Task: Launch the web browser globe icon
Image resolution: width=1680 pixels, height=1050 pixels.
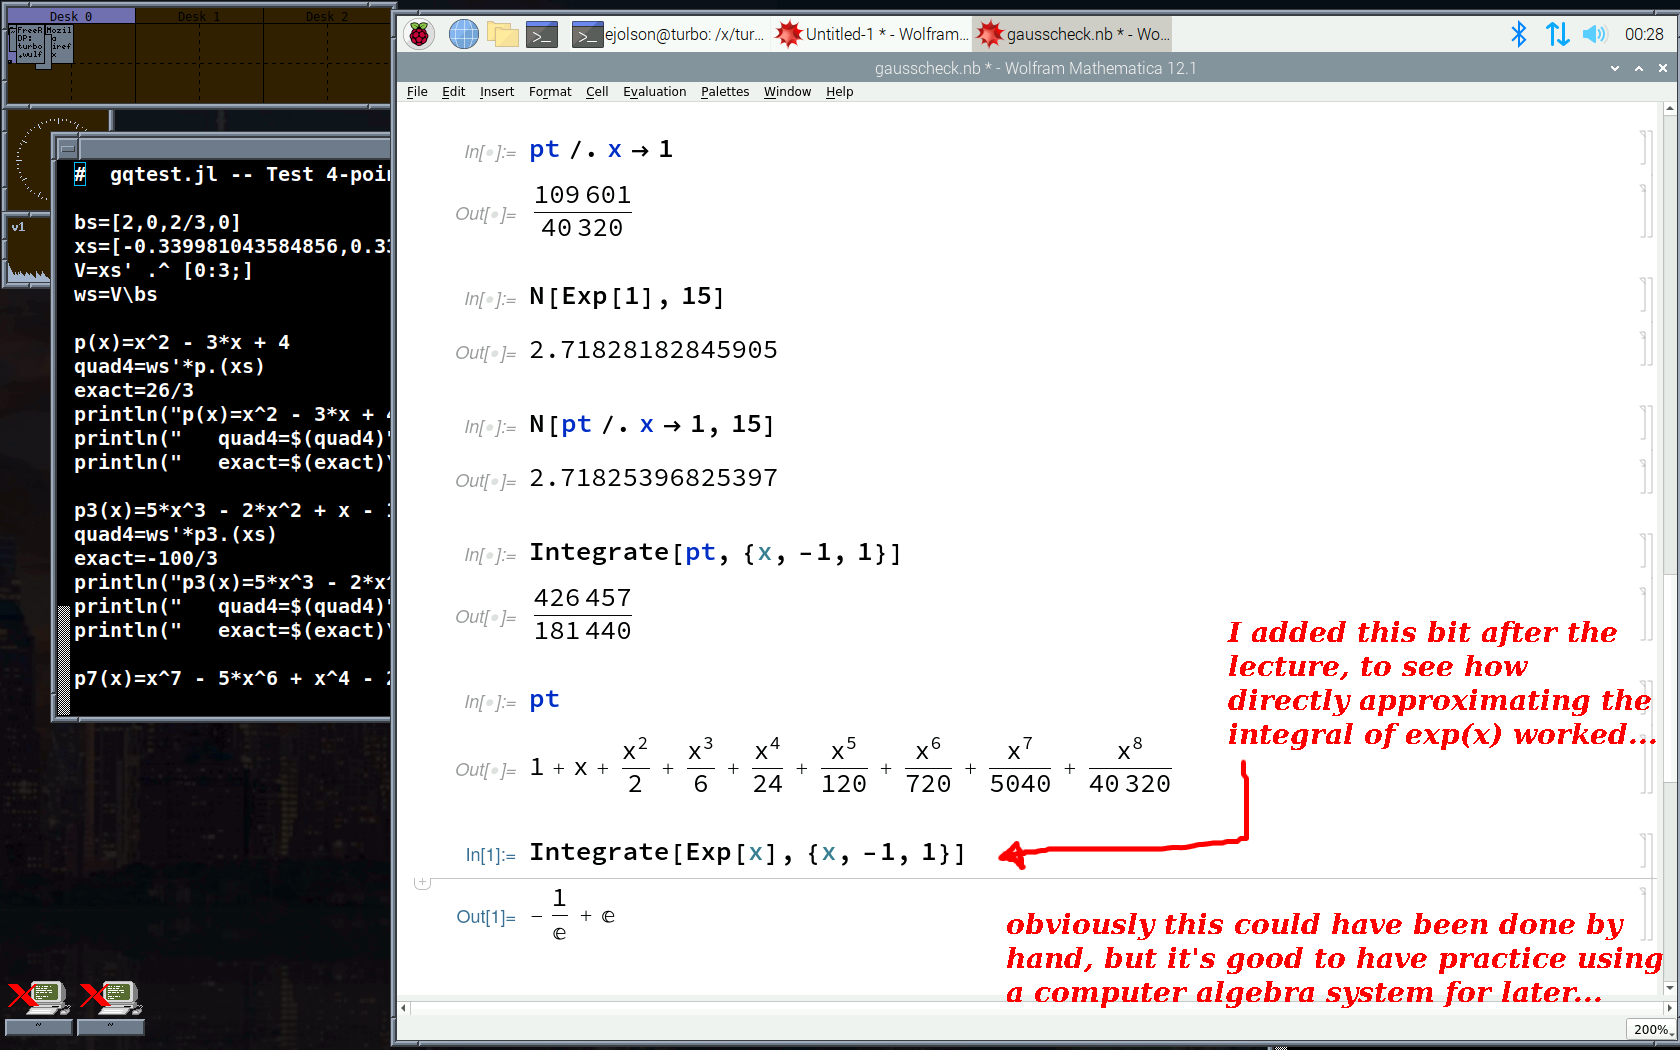Action: pyautogui.click(x=463, y=35)
